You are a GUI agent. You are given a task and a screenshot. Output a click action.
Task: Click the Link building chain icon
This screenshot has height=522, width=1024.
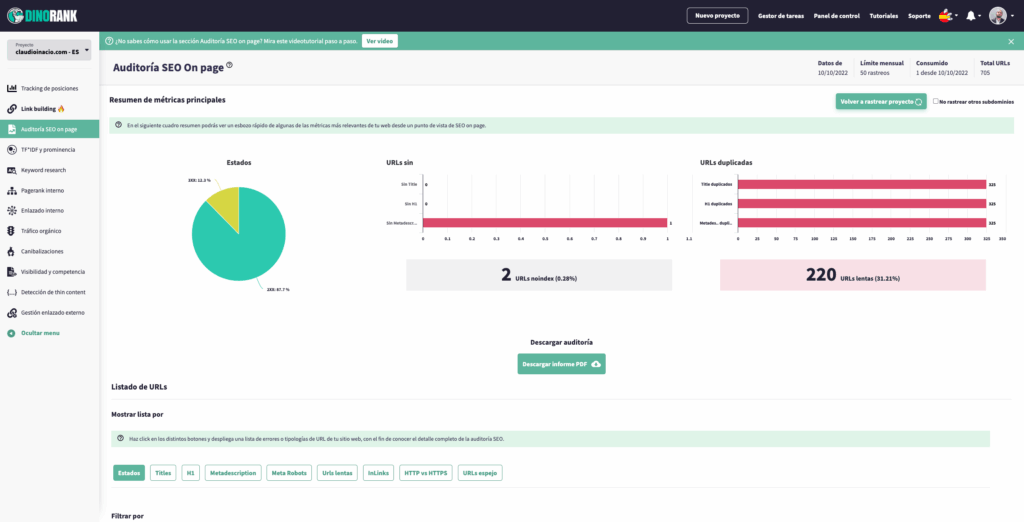(x=12, y=108)
